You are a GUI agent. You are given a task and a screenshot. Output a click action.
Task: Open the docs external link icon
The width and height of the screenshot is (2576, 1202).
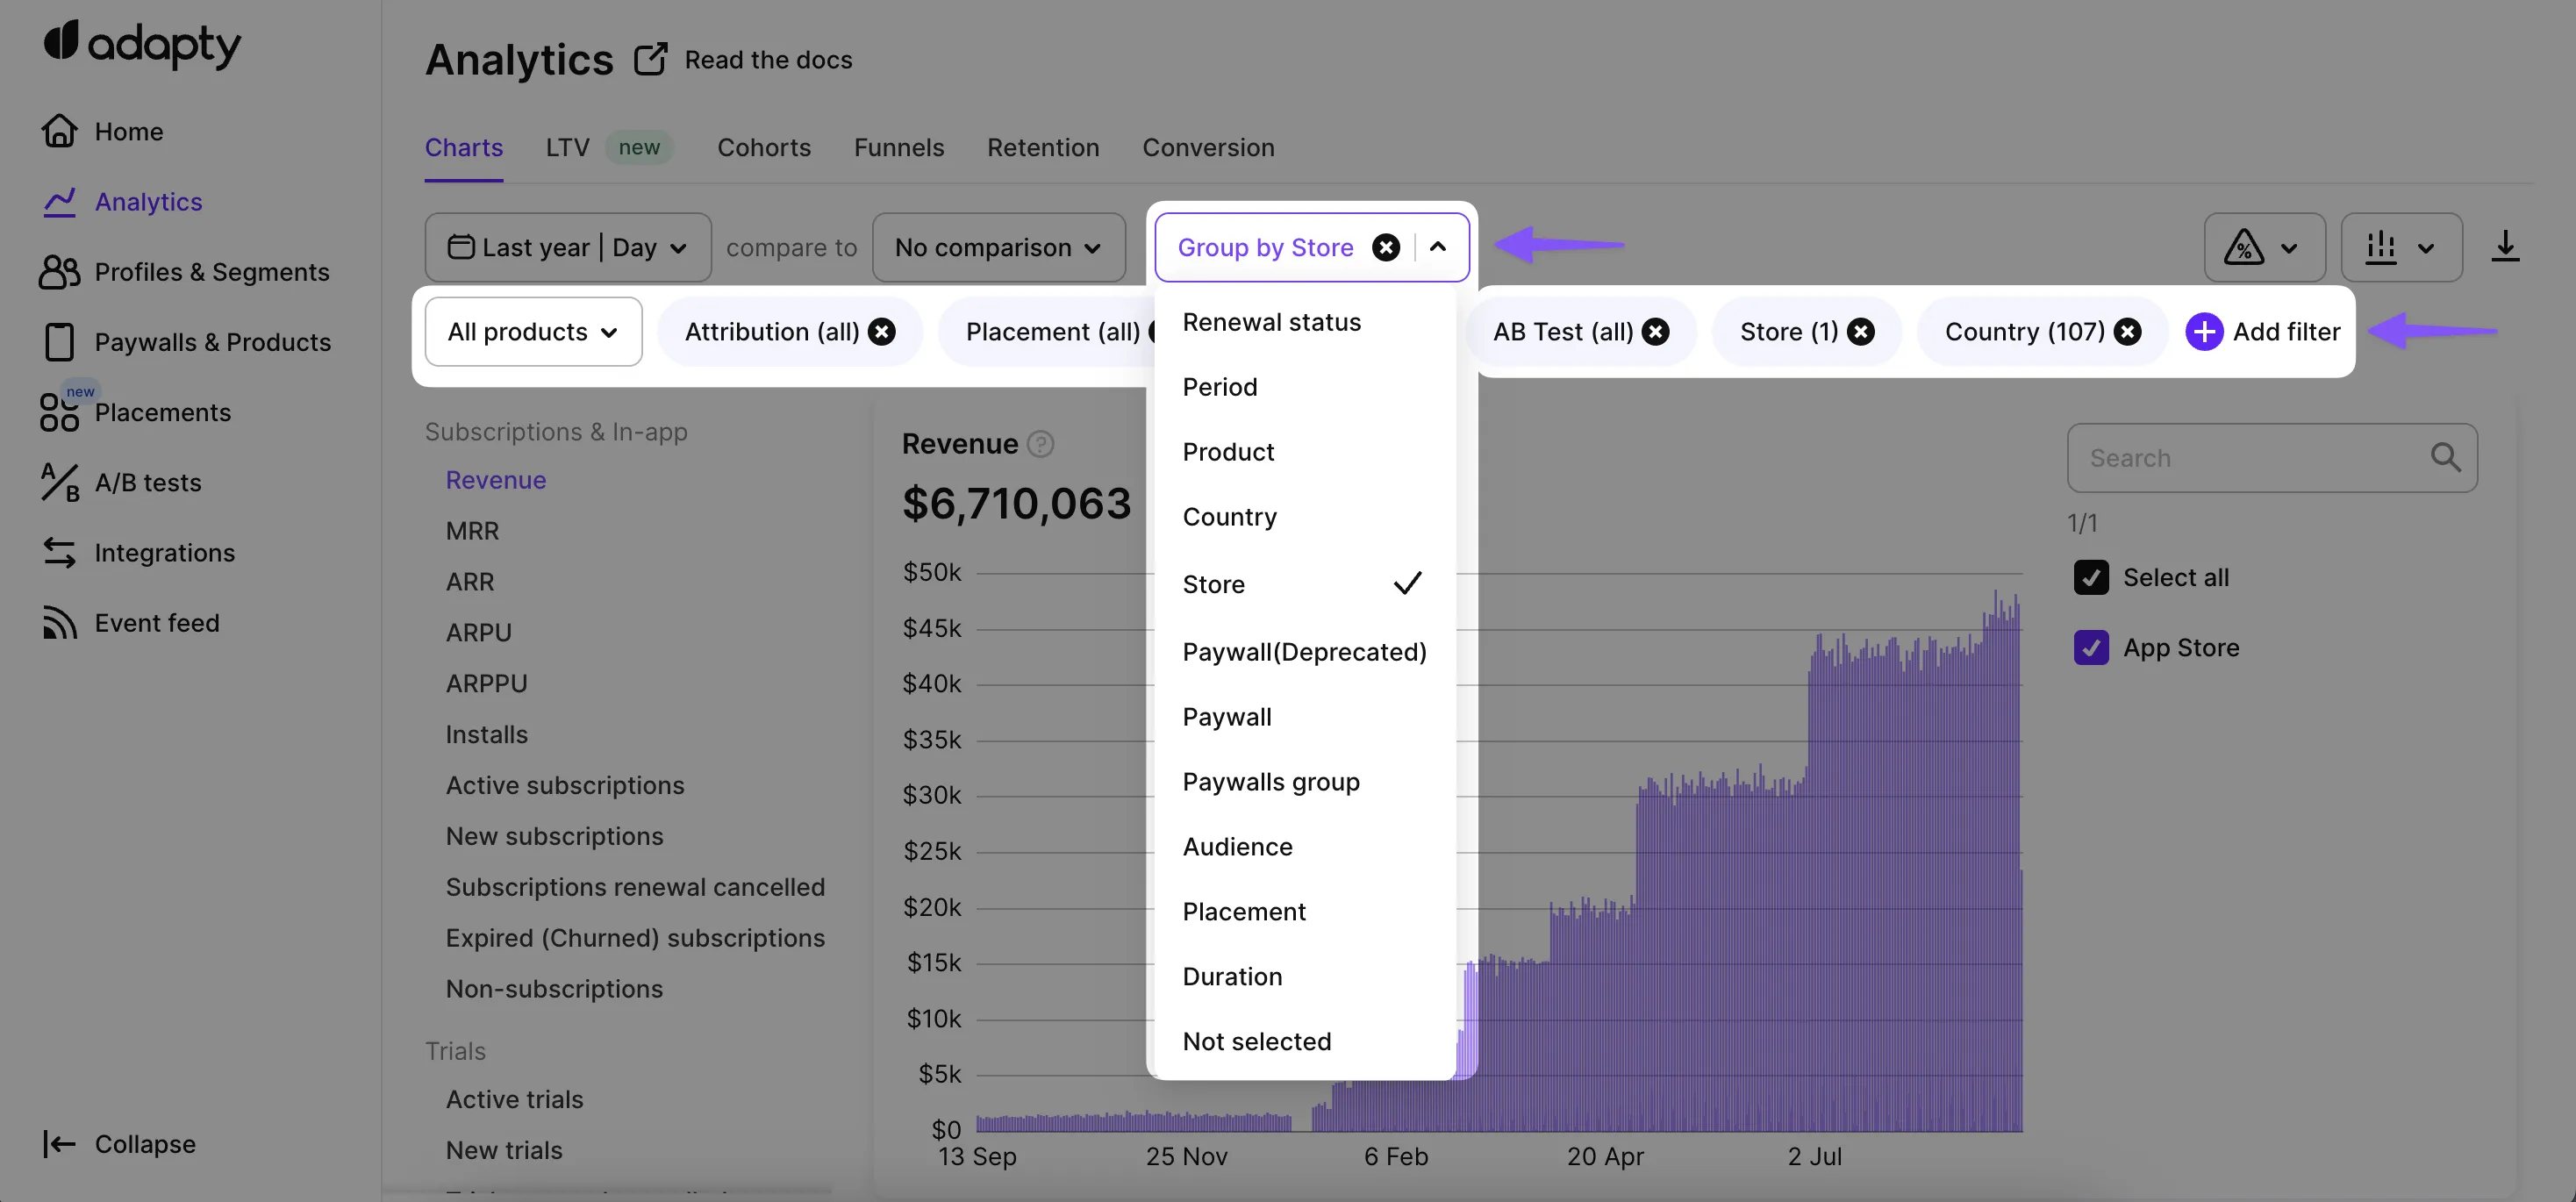(650, 59)
